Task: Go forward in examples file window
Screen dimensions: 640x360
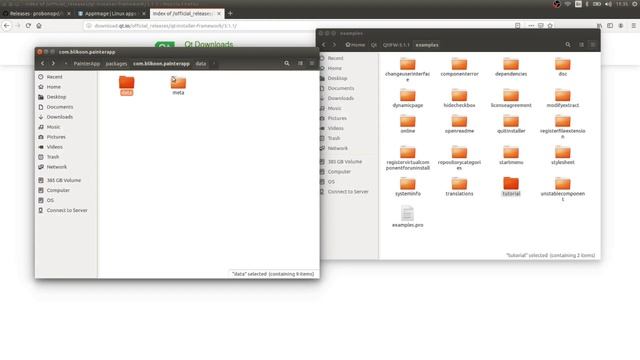Action: click(334, 44)
